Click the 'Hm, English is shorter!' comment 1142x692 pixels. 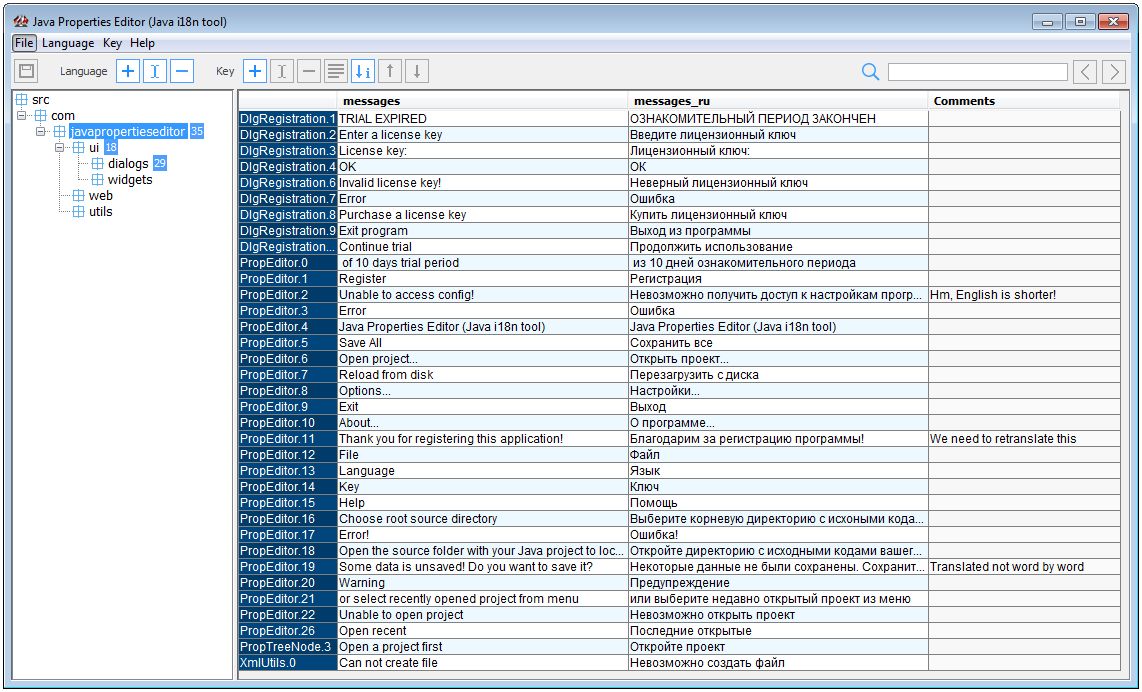[1024, 295]
